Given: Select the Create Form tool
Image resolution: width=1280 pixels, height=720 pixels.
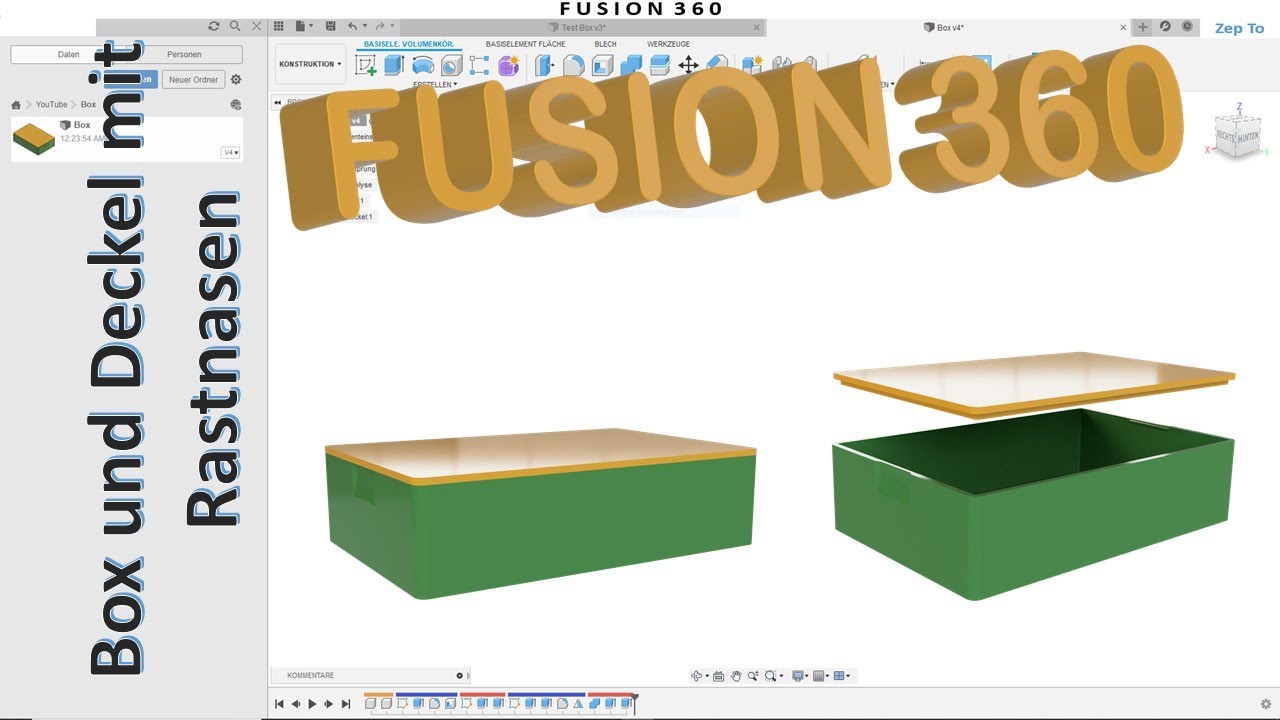Looking at the screenshot, I should (508, 66).
